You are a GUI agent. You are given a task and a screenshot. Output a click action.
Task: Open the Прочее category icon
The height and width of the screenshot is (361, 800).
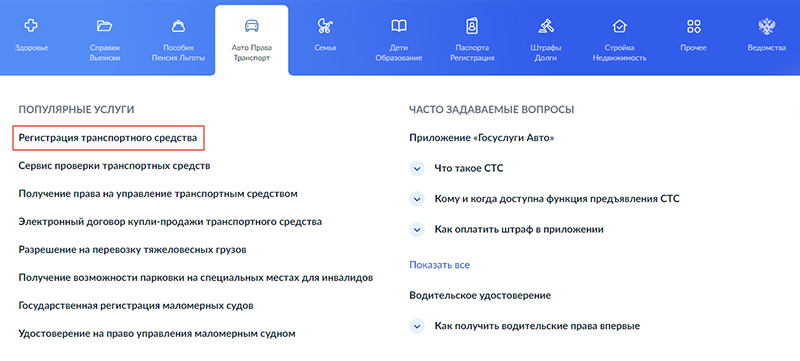(x=693, y=25)
